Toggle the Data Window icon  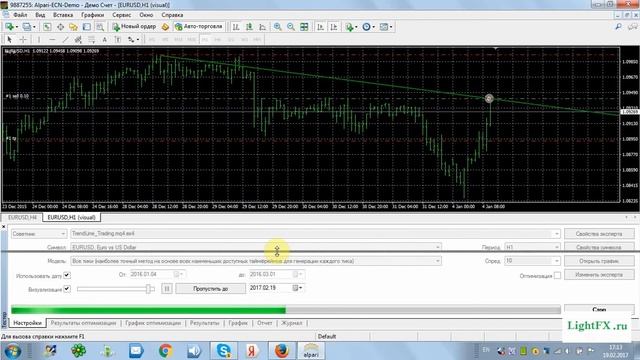click(60, 27)
